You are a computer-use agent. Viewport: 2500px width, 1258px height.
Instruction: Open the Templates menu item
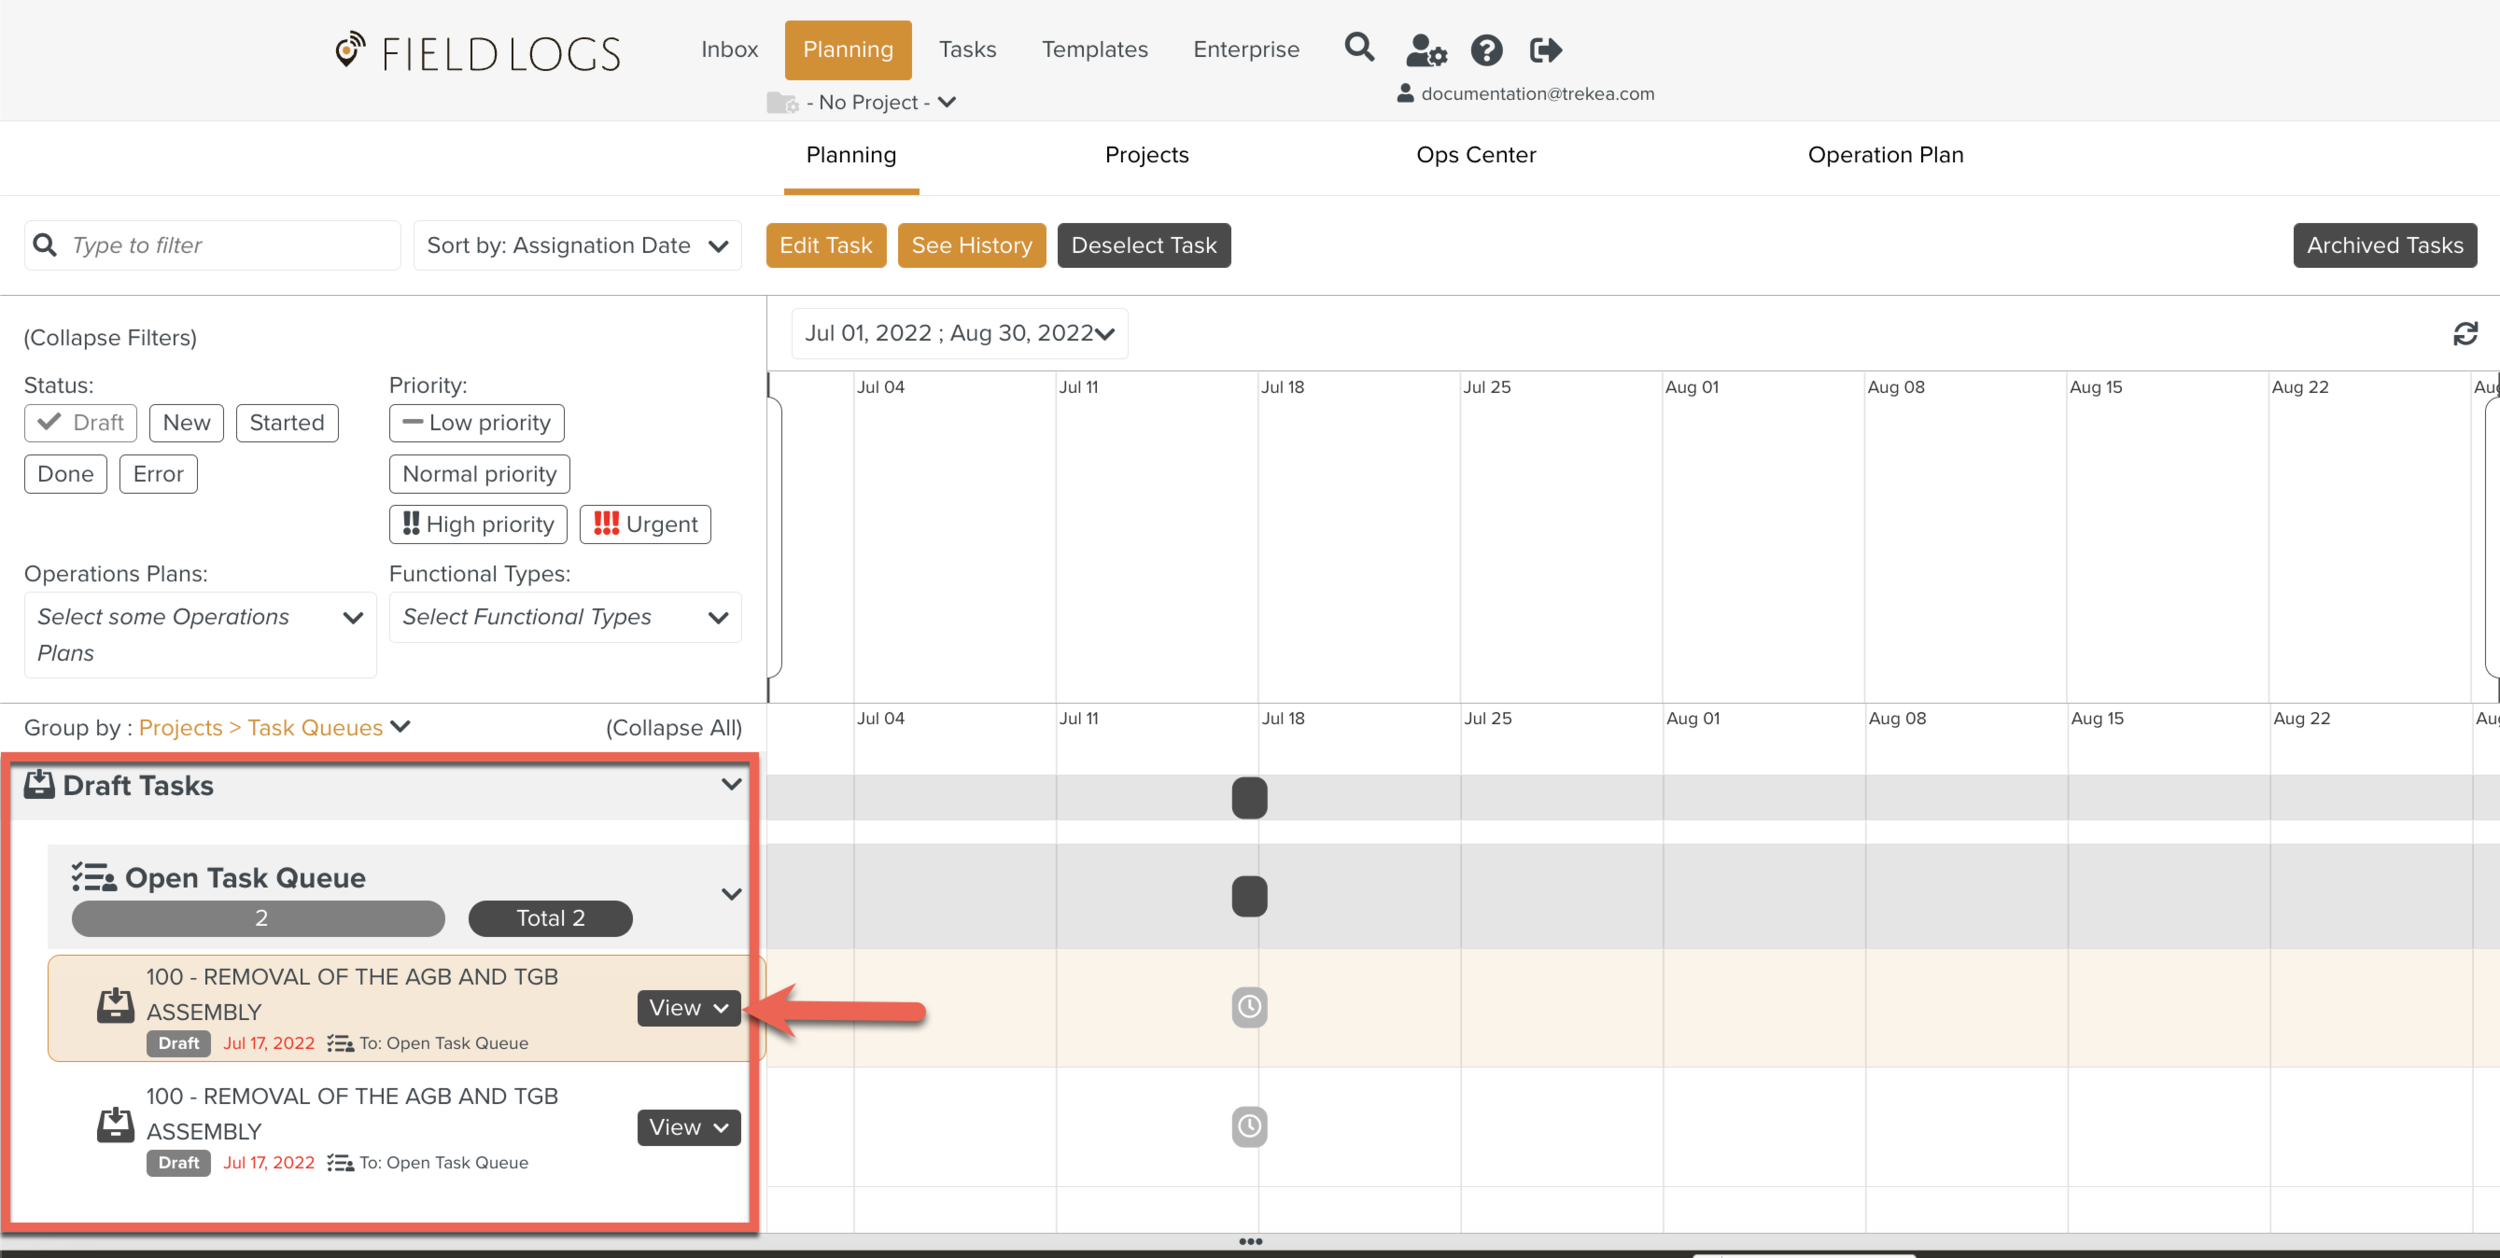coord(1094,50)
